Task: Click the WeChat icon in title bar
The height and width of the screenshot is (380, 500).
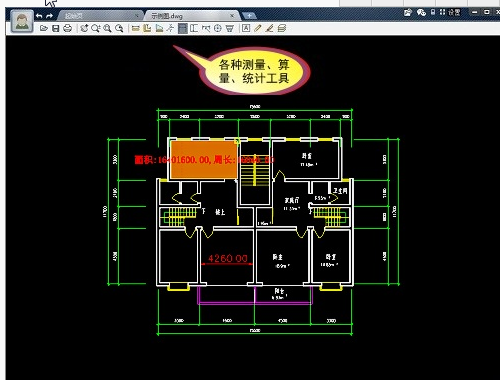Action: (421, 12)
